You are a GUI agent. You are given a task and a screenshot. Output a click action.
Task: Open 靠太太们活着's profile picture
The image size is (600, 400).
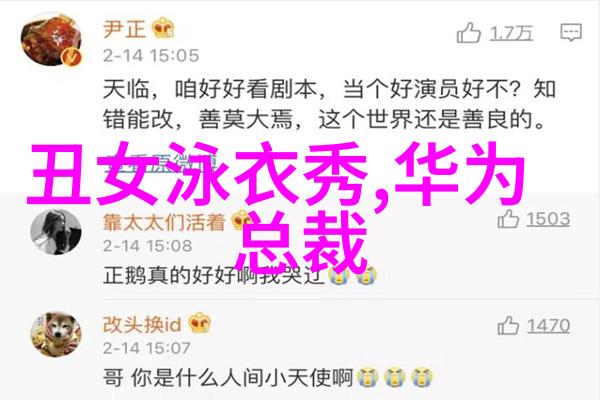coord(56,232)
